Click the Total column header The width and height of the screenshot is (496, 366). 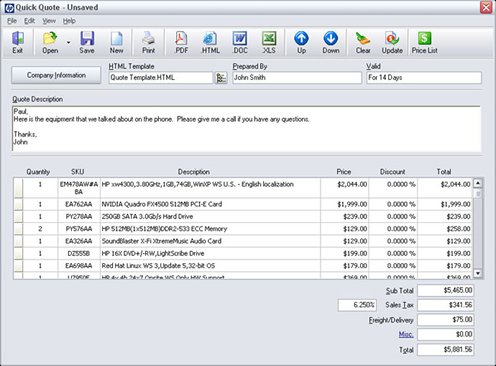444,172
